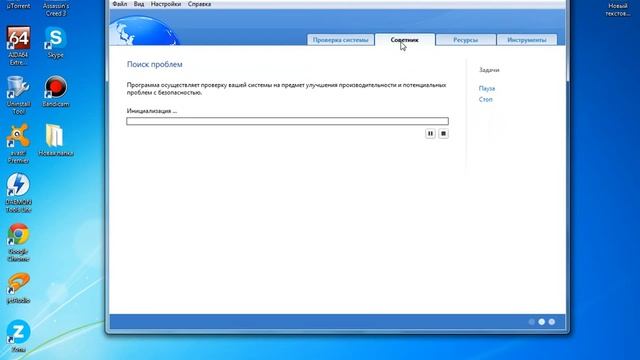The image size is (640, 360).
Task: Stop the scan with the square stop button
Action: (x=443, y=133)
